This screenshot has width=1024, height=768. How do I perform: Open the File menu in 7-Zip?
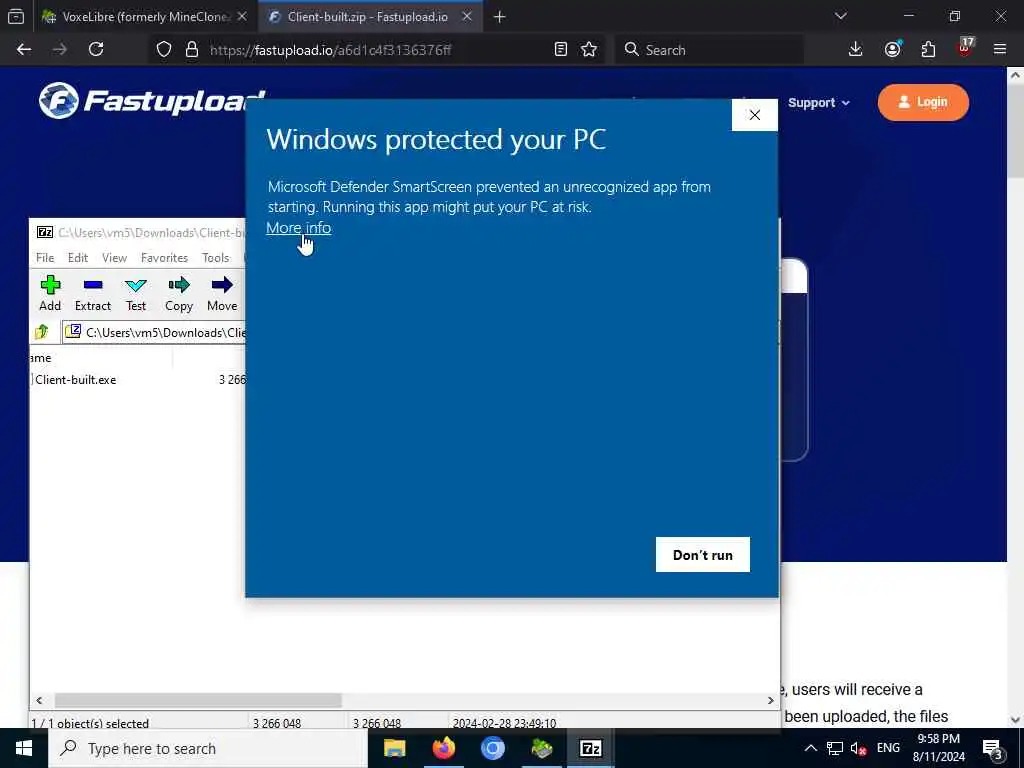pos(45,258)
